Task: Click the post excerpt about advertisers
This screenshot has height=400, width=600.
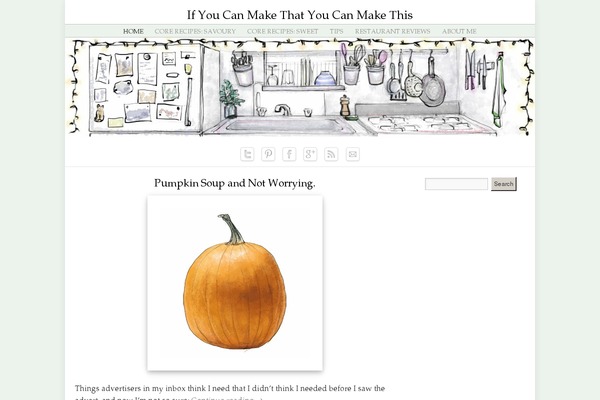Action: coord(230,392)
